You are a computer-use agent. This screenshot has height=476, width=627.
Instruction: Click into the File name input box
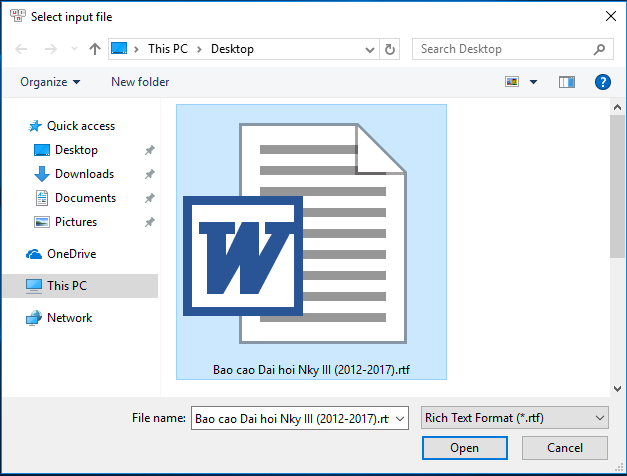point(292,418)
